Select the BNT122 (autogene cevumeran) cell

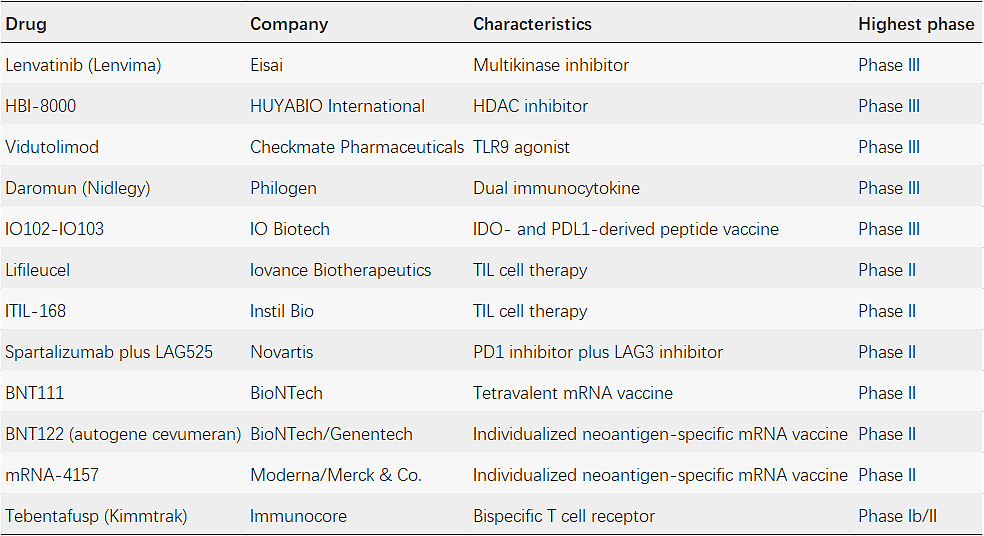(123, 434)
